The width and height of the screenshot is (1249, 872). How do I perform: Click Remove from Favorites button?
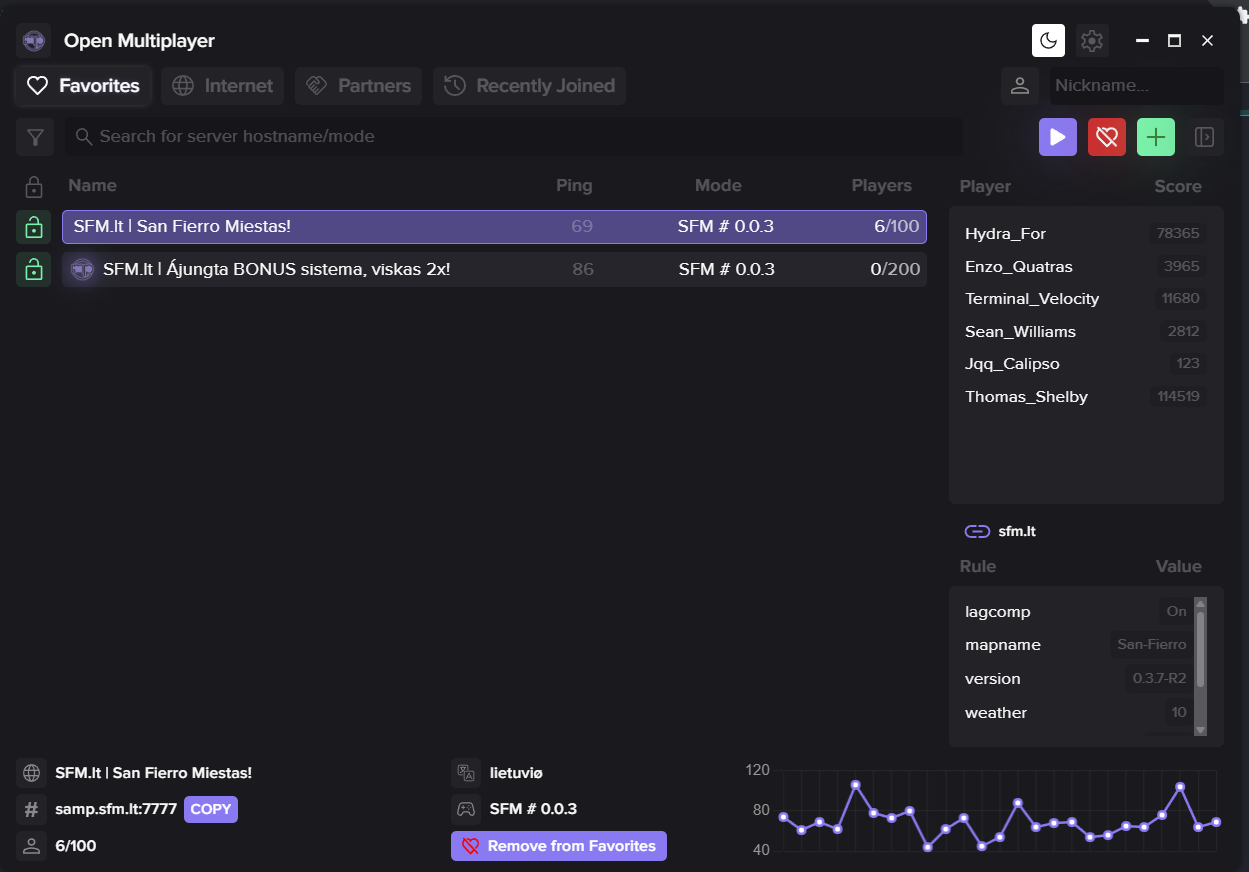pyautogui.click(x=559, y=846)
